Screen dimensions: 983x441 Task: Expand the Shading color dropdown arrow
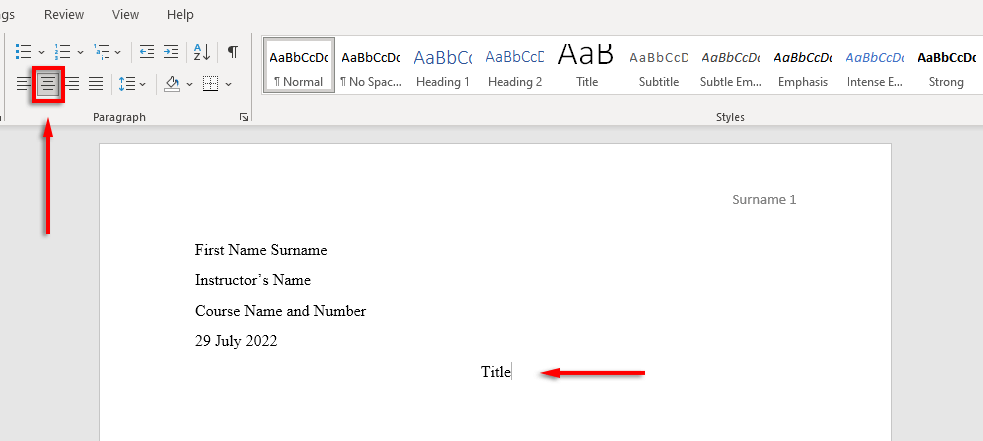(x=189, y=84)
